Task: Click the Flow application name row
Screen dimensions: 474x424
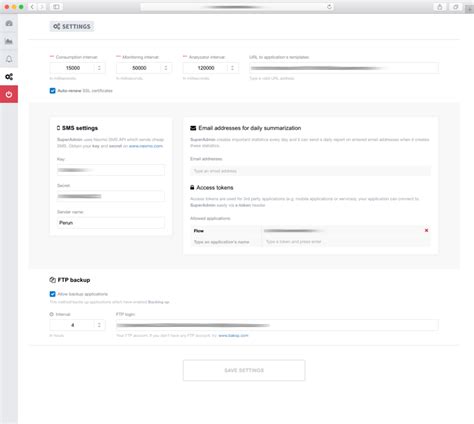Action: tap(226, 231)
